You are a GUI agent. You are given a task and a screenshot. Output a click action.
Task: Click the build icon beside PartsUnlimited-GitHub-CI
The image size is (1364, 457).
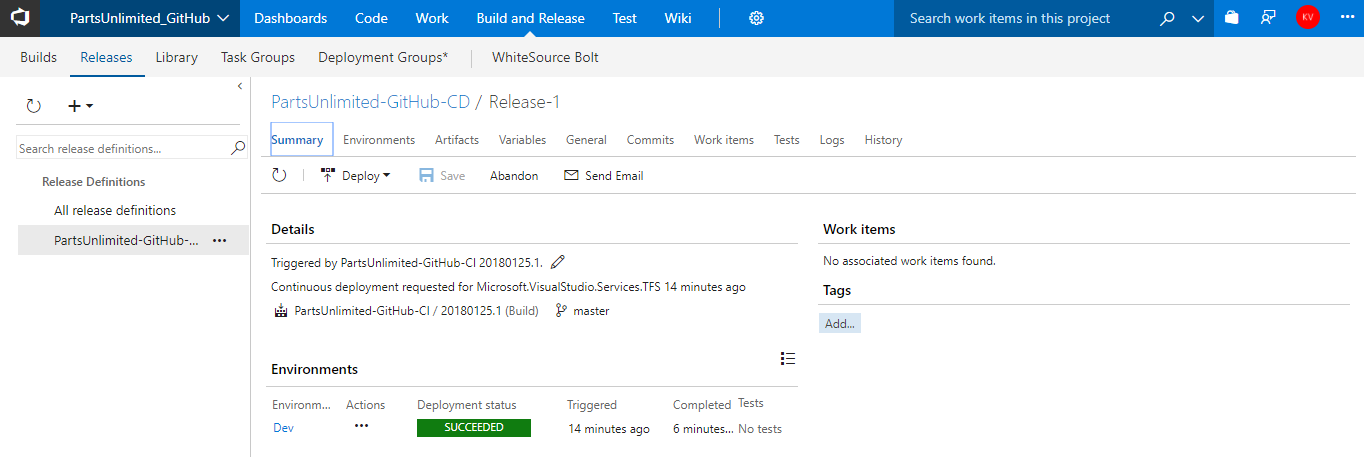coord(280,311)
